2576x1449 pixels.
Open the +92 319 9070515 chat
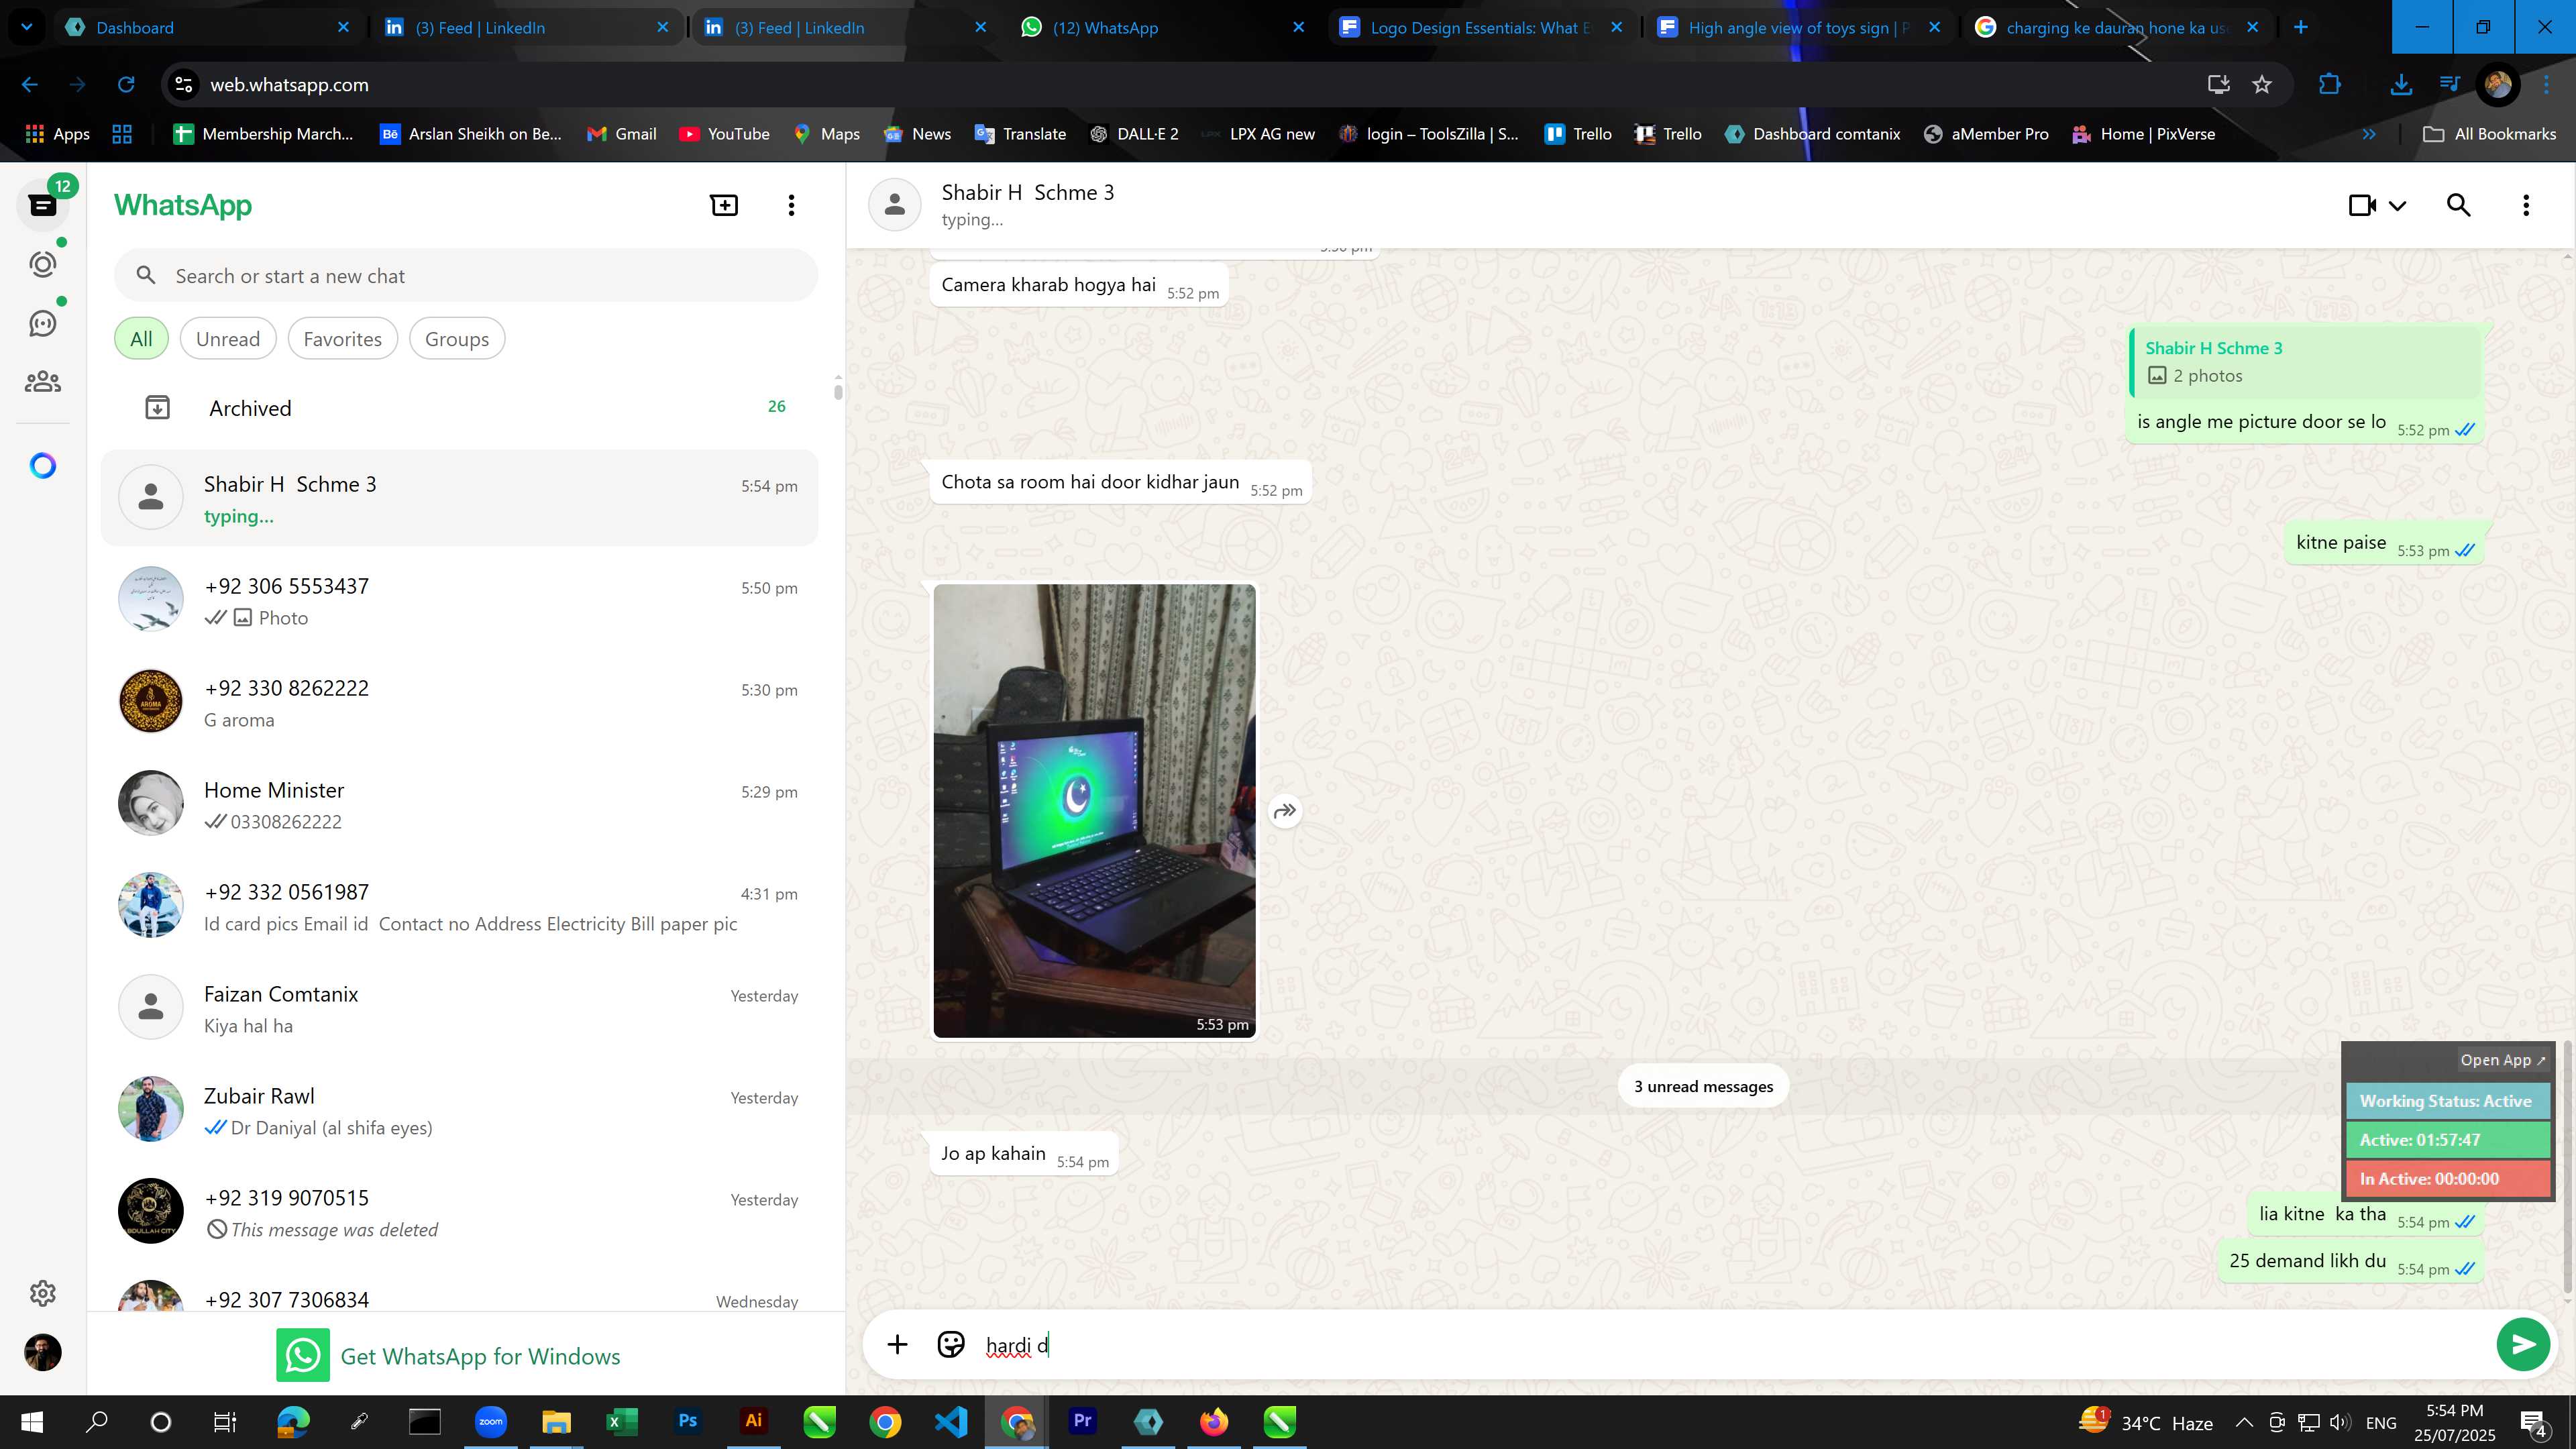point(460,1212)
